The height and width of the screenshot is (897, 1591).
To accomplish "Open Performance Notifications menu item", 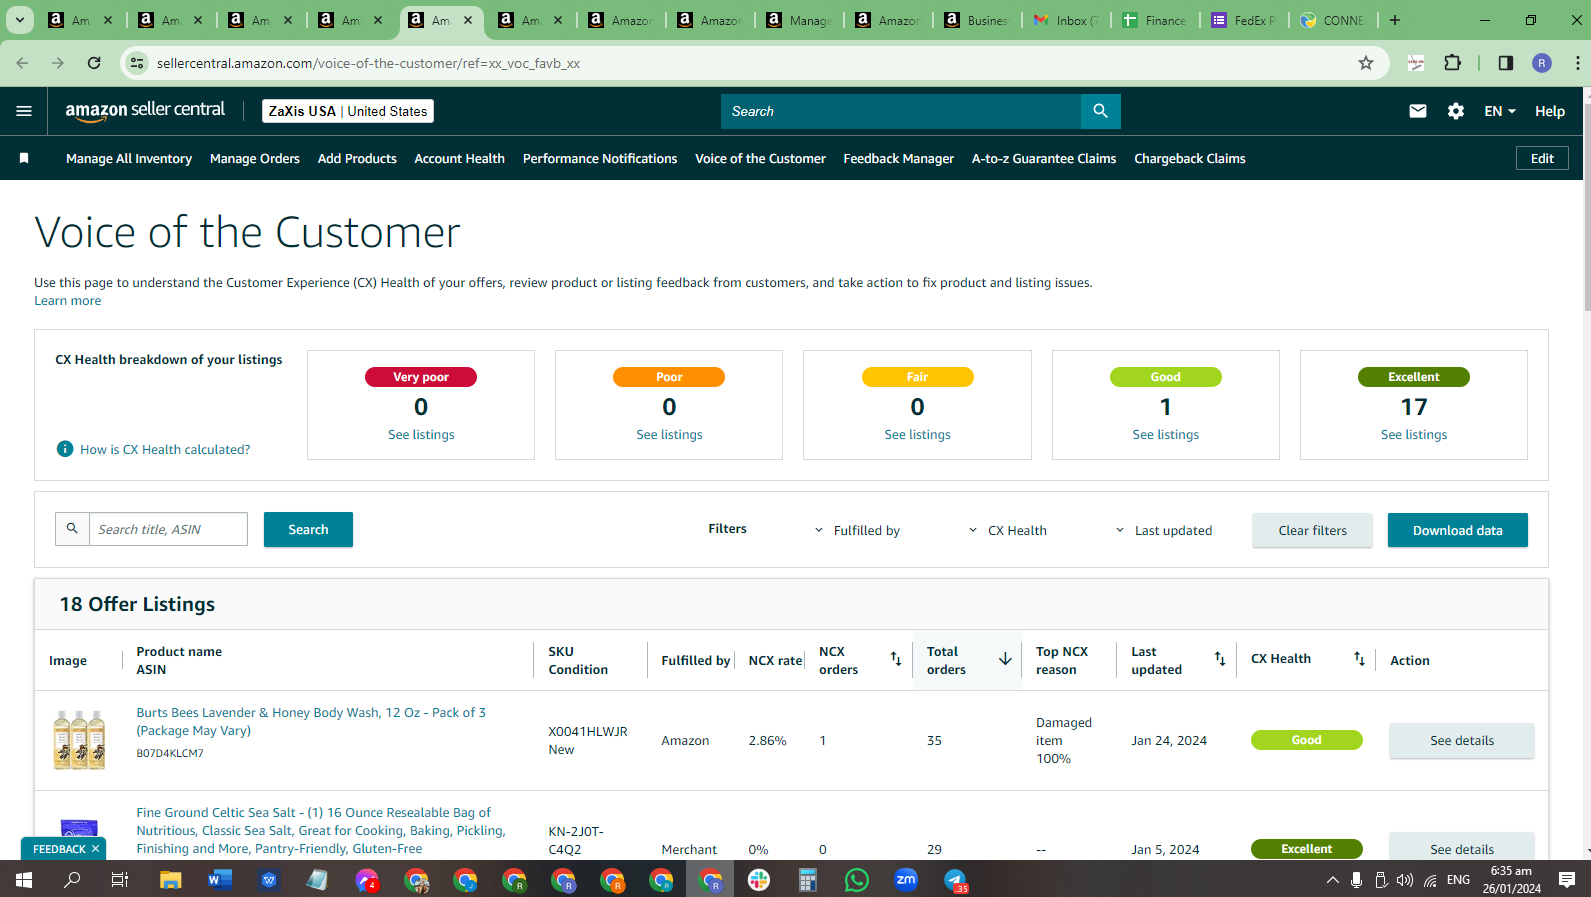I will (x=600, y=158).
